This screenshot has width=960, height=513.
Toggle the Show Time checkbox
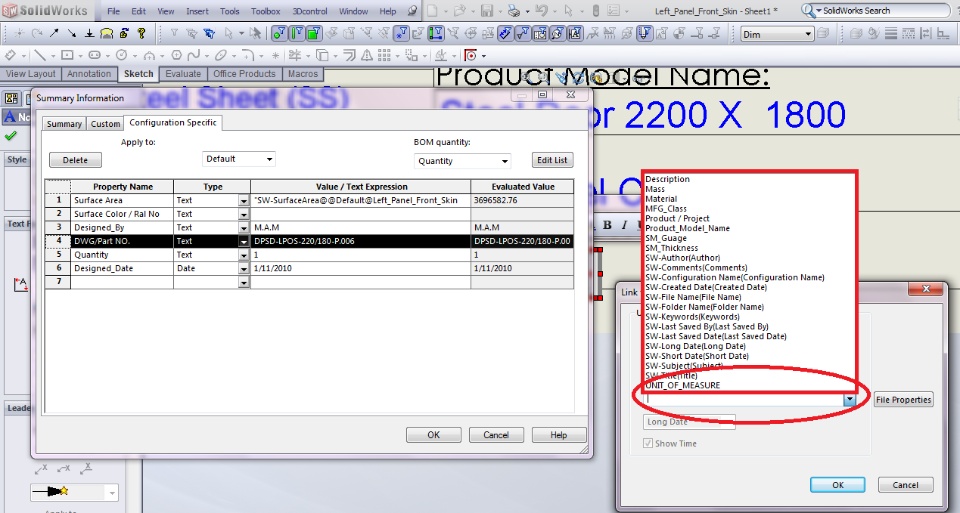(x=648, y=443)
